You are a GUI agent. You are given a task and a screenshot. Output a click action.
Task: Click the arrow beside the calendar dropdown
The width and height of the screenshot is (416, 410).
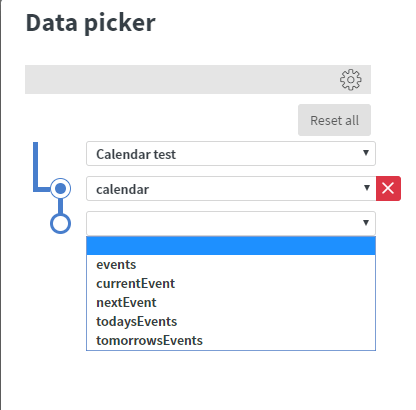367,188
